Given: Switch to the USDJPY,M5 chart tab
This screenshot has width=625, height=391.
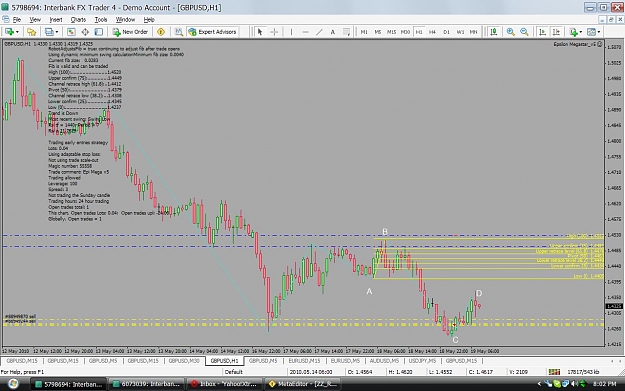Looking at the screenshot, I should pos(422,361).
